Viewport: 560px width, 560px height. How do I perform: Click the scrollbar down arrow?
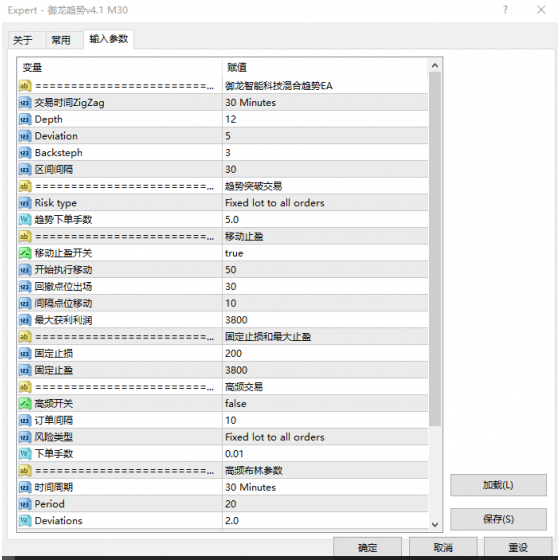click(x=435, y=524)
